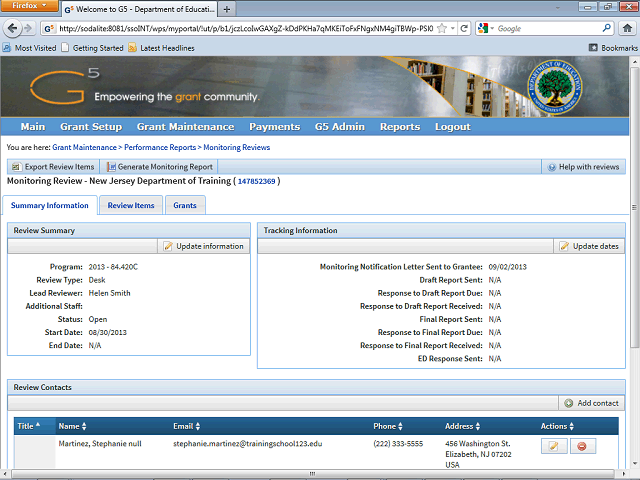Open the G5 Admin menu
Screen dimensions: 640x480
click(x=340, y=127)
